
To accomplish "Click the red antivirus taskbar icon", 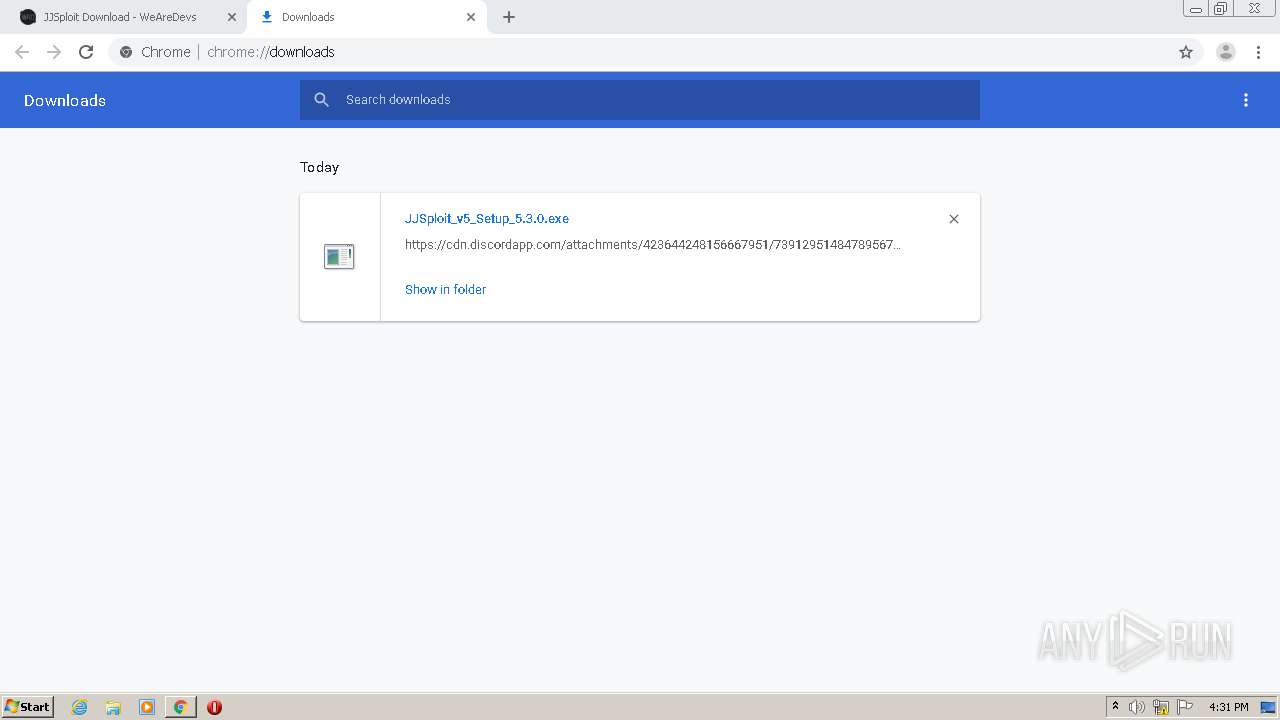I will click(214, 707).
